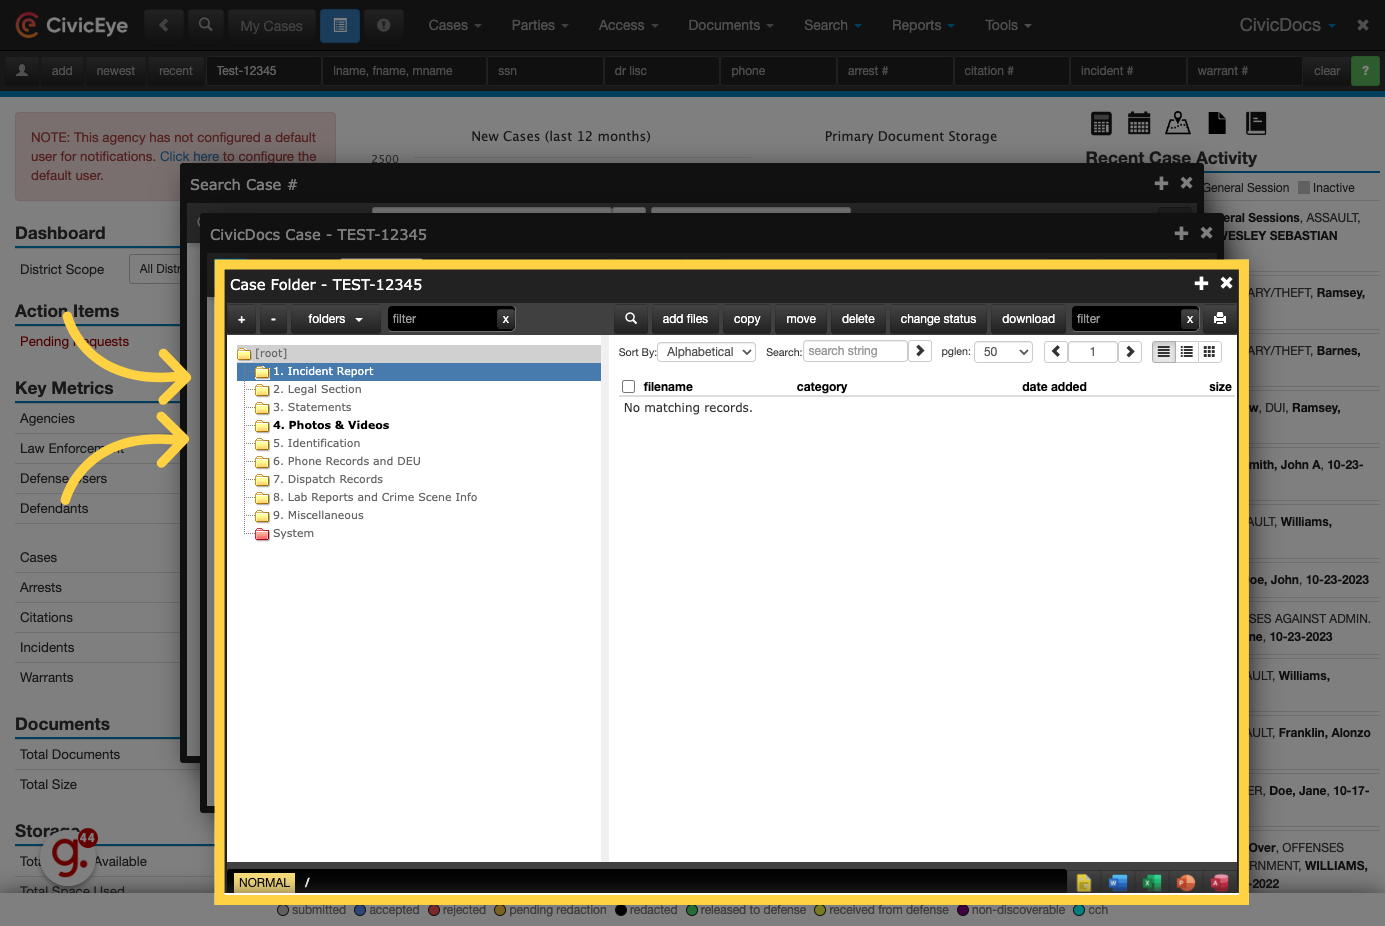Click the search string input field
1385x926 pixels.
click(856, 351)
